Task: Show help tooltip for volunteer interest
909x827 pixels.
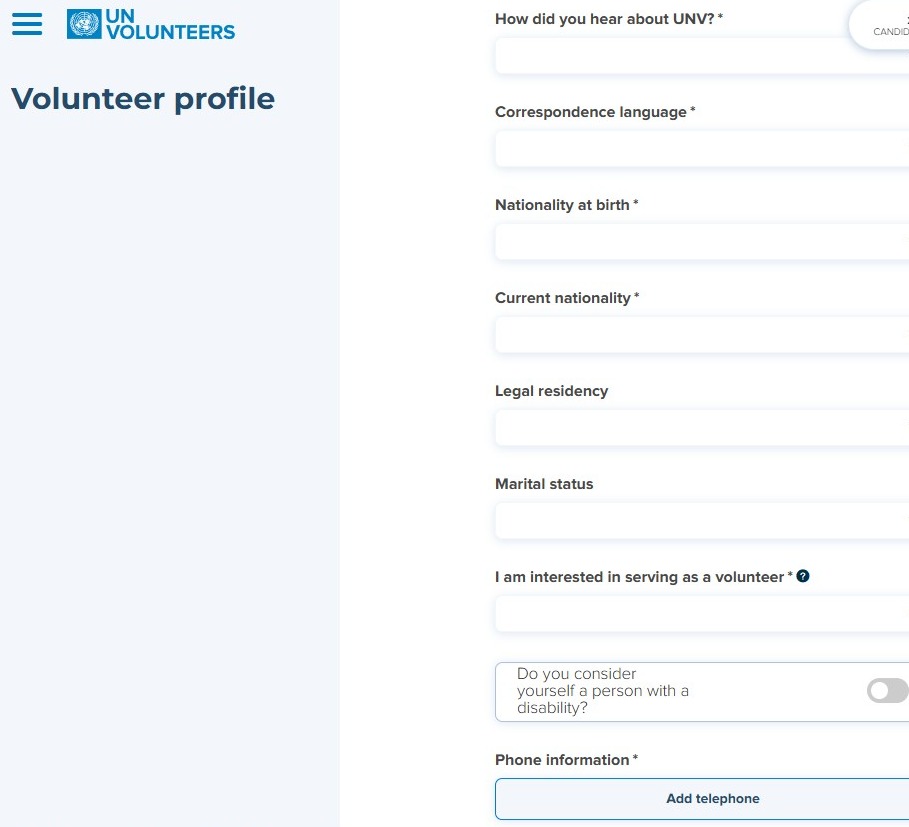Action: [x=802, y=576]
